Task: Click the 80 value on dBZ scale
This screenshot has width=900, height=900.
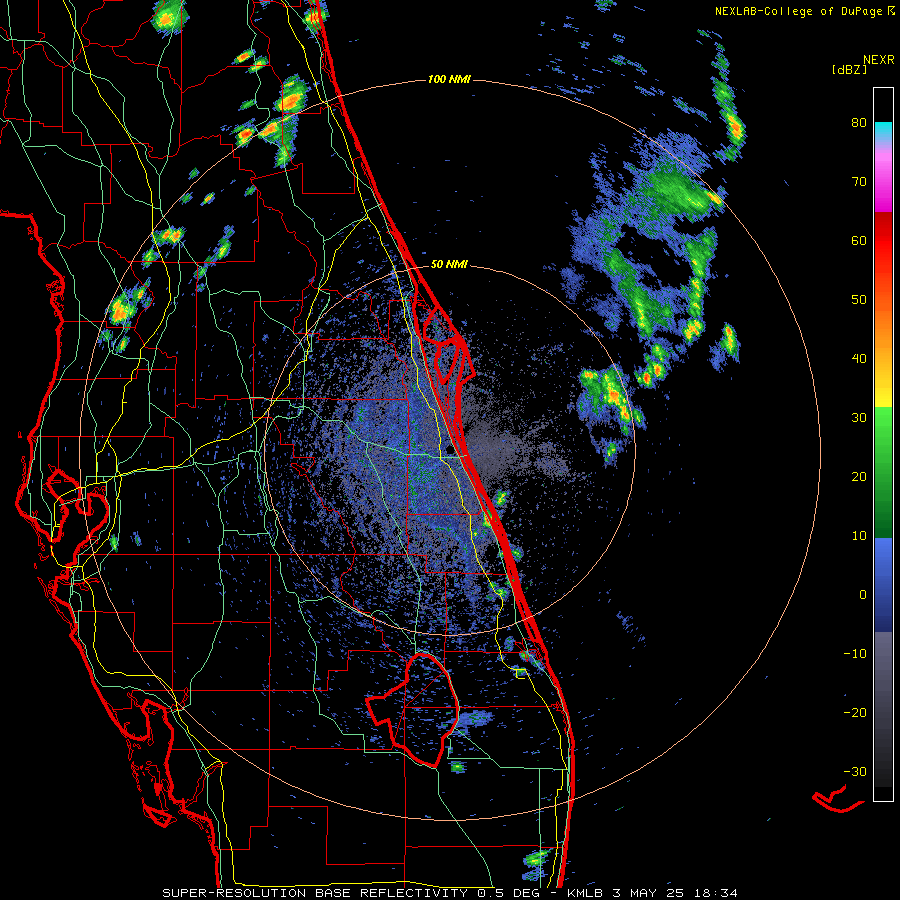Action: (x=859, y=123)
